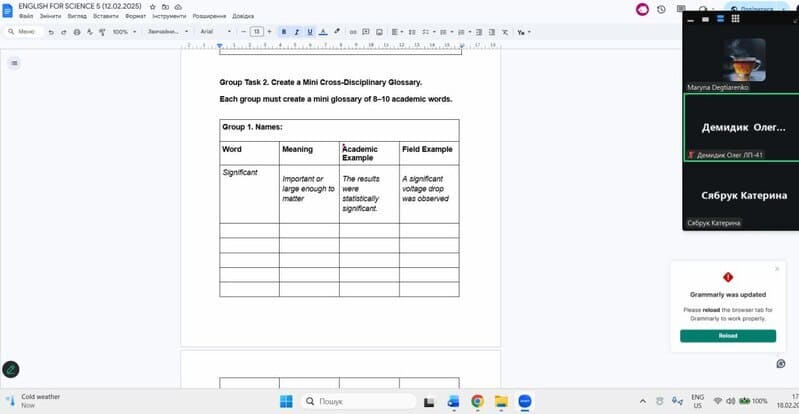Image resolution: width=799 pixels, height=414 pixels.
Task: Open the input tools dropdown
Action: [523, 32]
